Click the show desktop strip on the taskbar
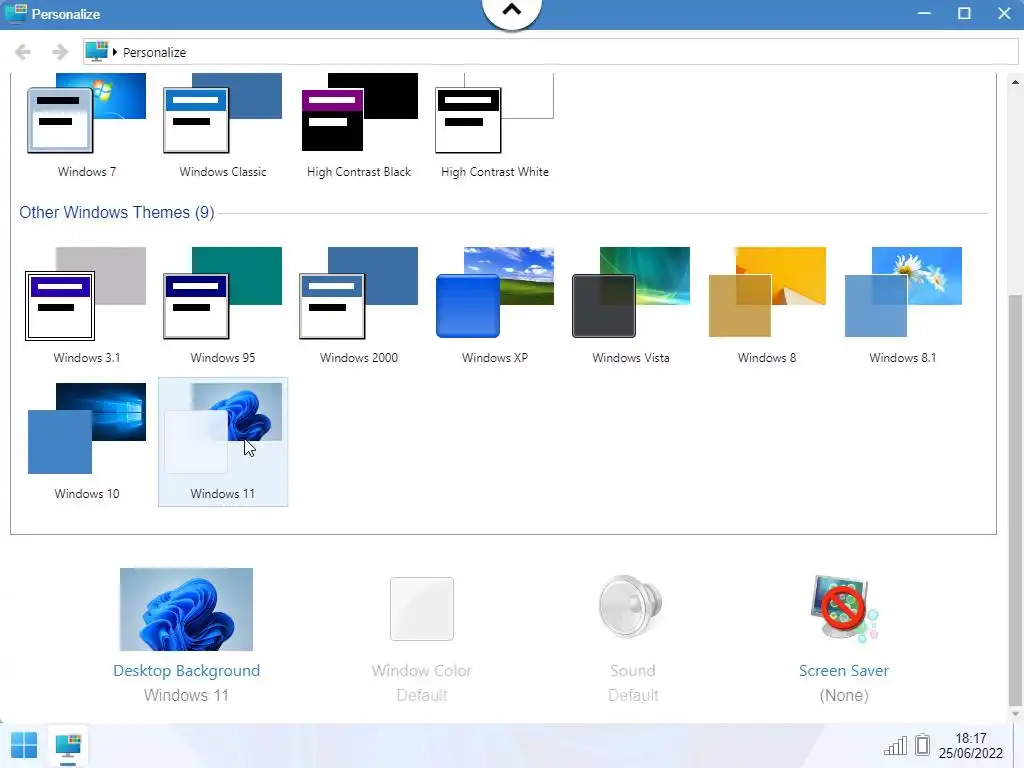This screenshot has width=1024, height=768. 1017,745
